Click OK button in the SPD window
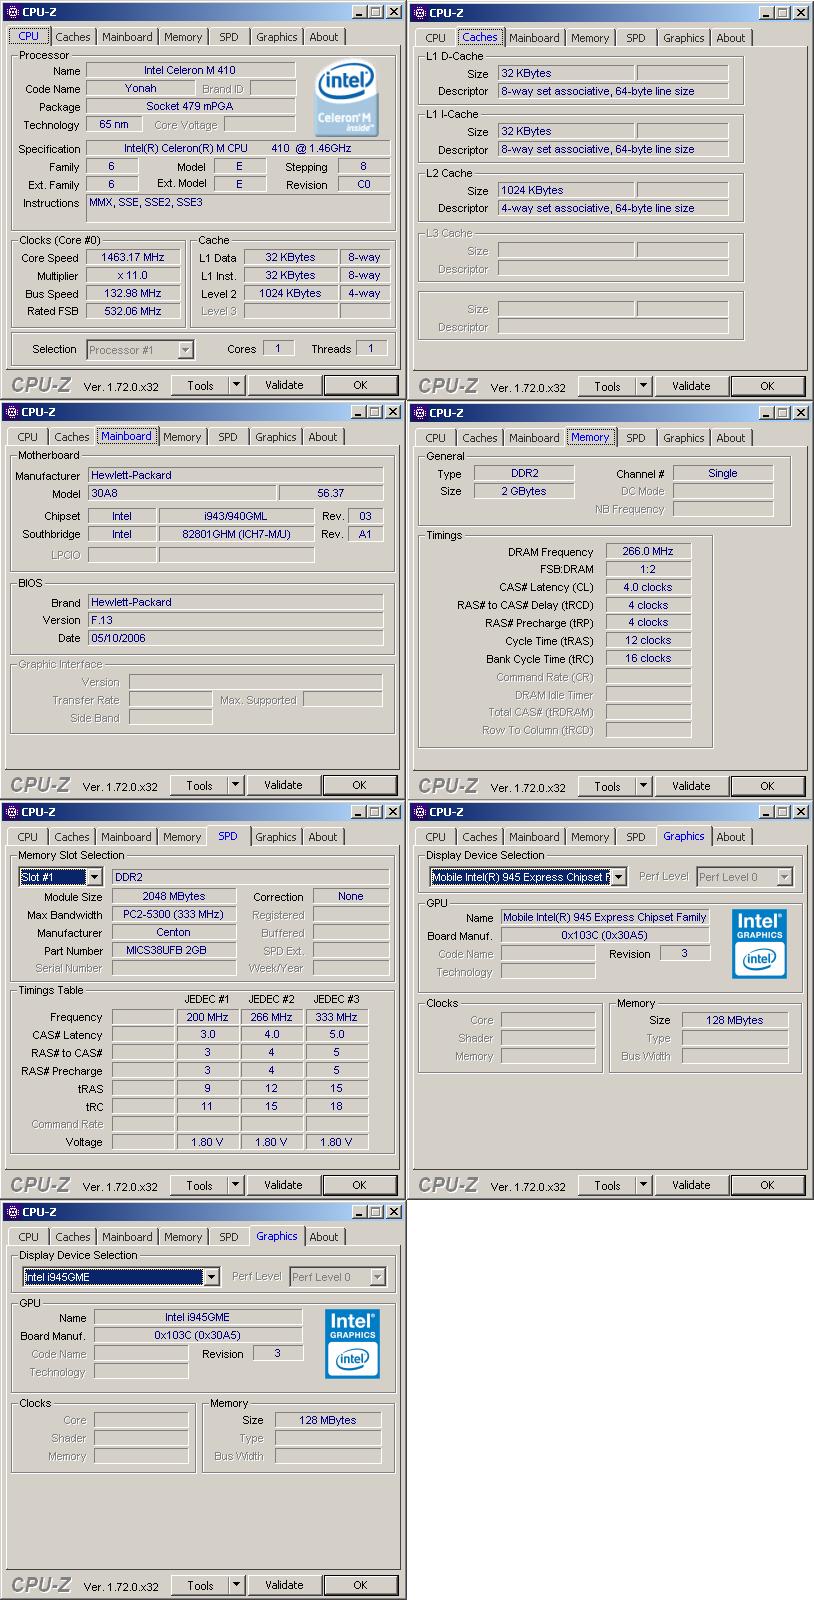The width and height of the screenshot is (814, 1600). pos(359,1185)
